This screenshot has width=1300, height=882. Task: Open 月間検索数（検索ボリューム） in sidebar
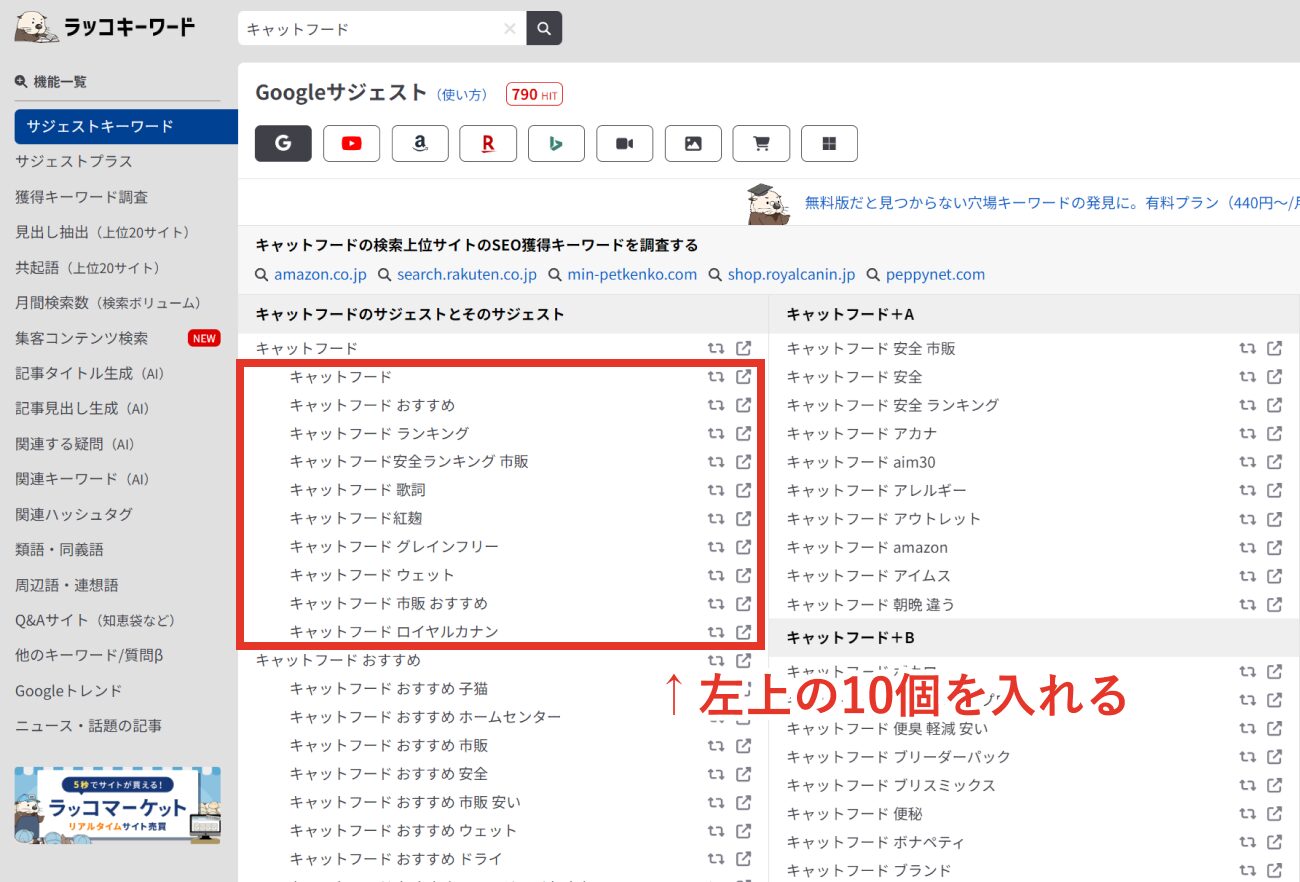coord(108,302)
